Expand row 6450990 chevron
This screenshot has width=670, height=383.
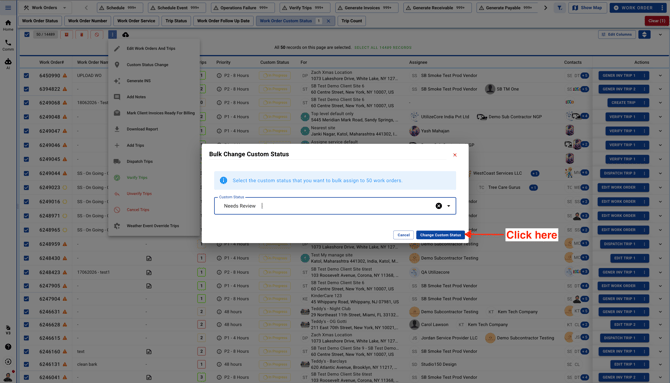(x=660, y=76)
